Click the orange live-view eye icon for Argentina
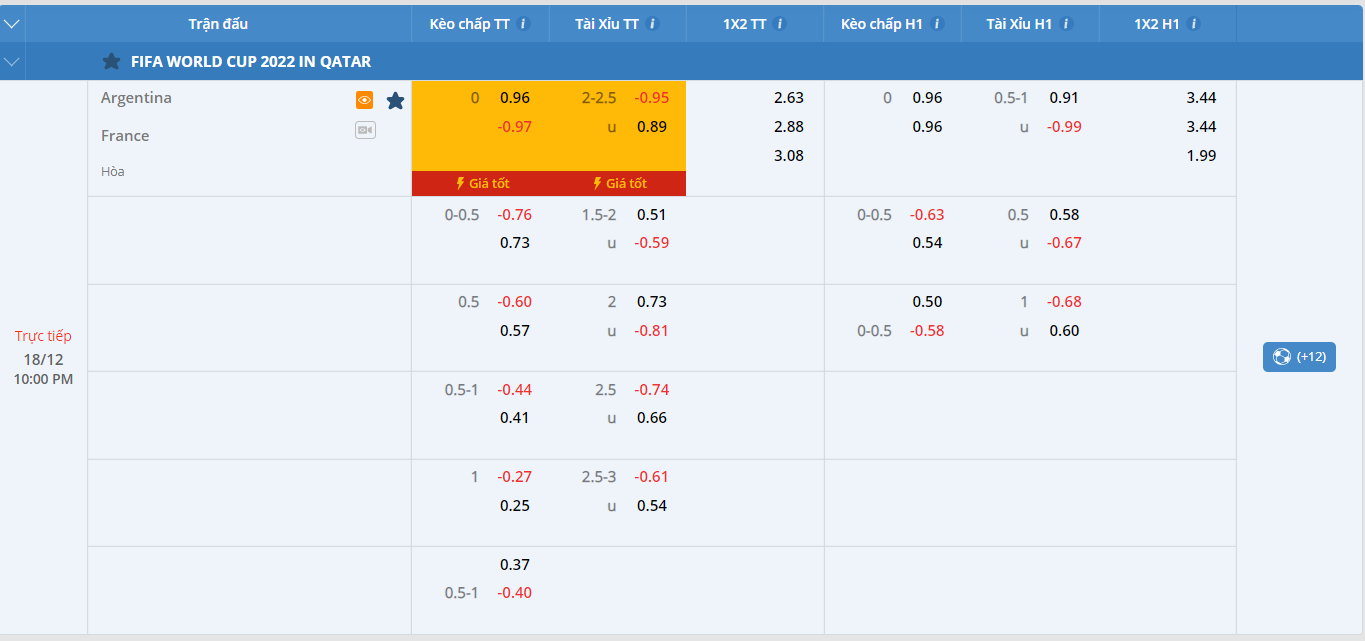 365,100
